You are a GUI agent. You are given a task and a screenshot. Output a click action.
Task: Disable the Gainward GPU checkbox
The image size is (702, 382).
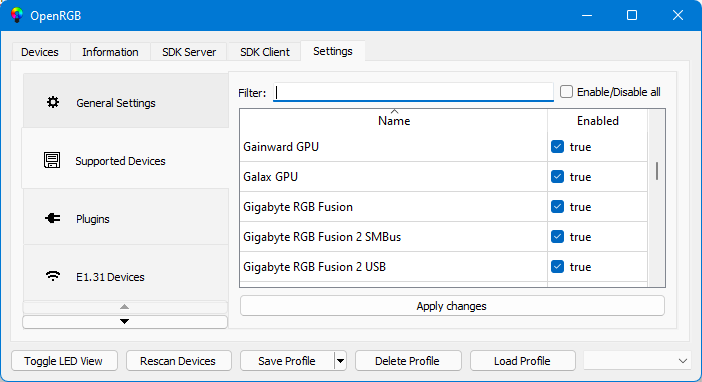pos(557,146)
